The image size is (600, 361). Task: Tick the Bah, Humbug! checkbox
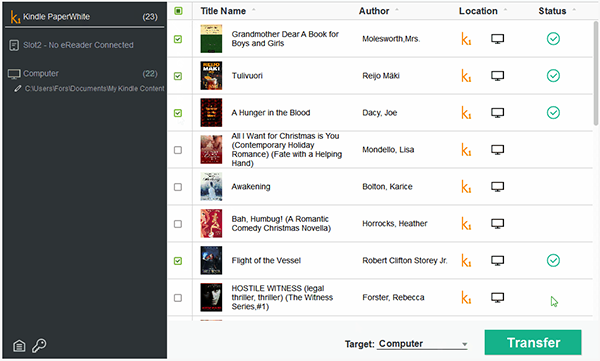click(178, 224)
